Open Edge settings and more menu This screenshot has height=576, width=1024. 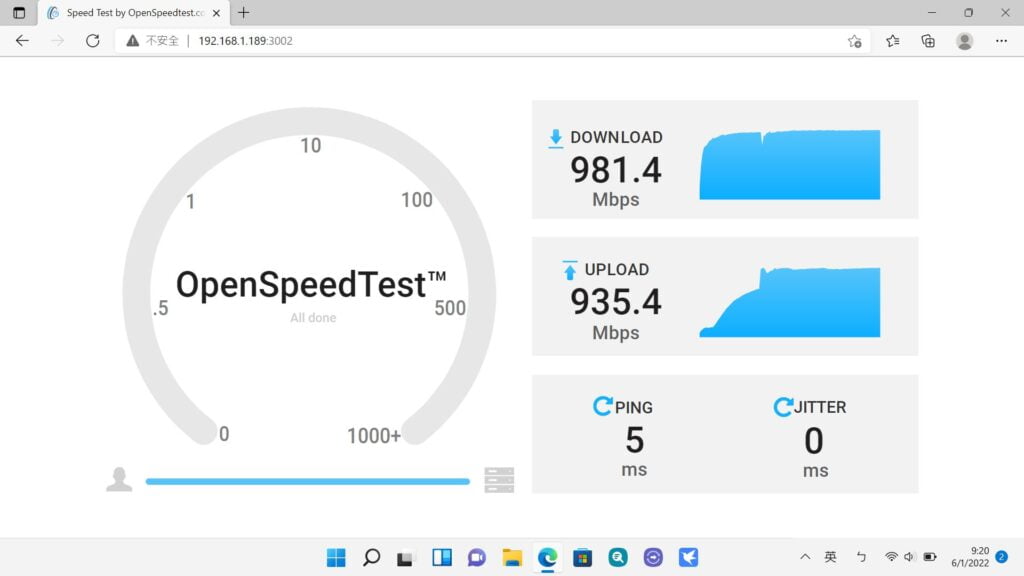point(1001,41)
